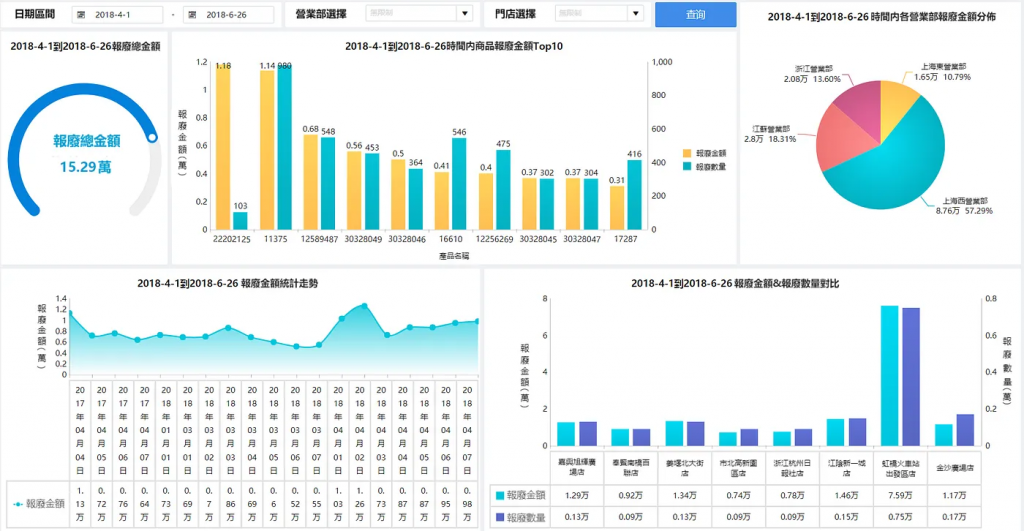Image resolution: width=1024 pixels, height=531 pixels.
Task: Click the start date field showing 2018-4-1
Action: tap(118, 14)
